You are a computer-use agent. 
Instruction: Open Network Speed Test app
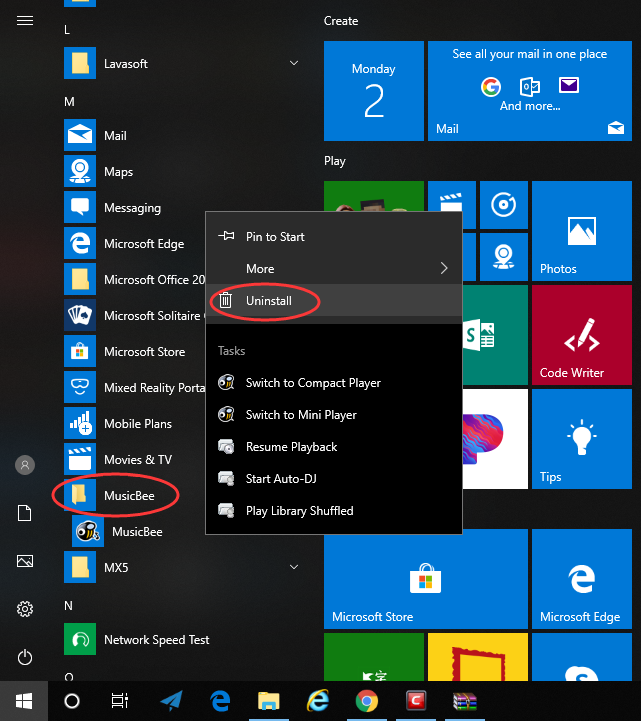point(184,639)
